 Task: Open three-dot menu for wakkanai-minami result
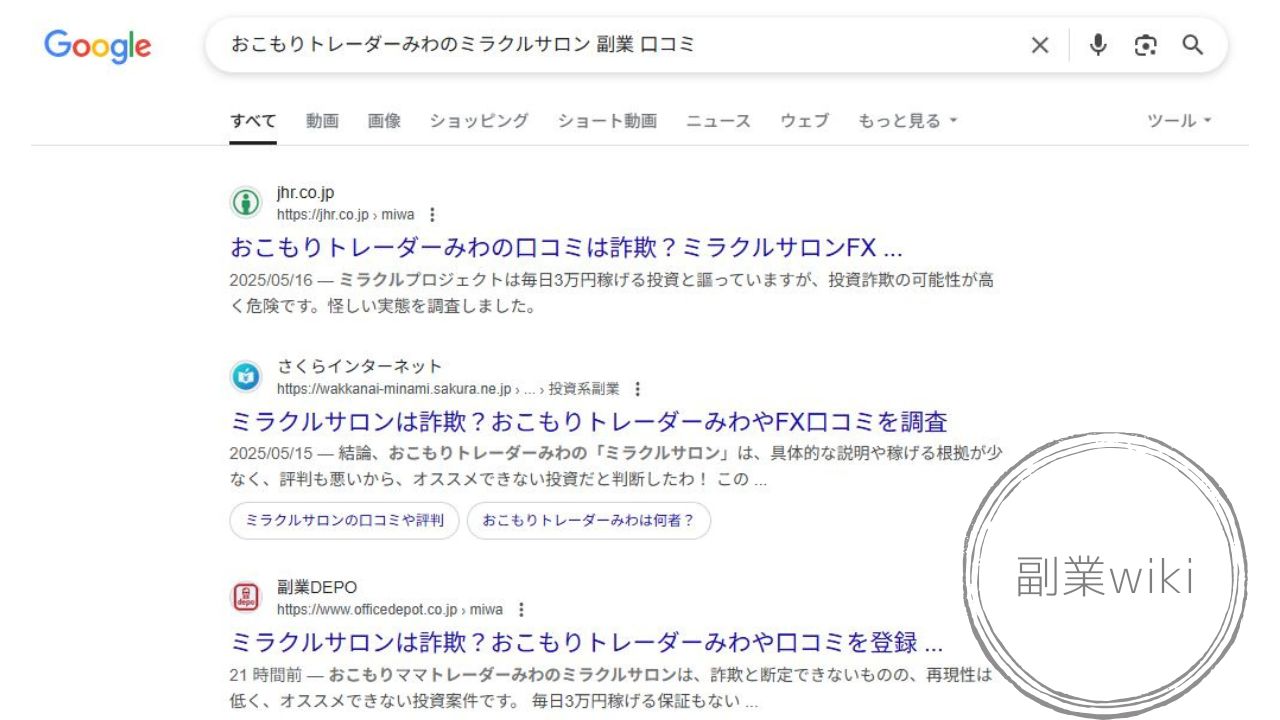coord(637,389)
